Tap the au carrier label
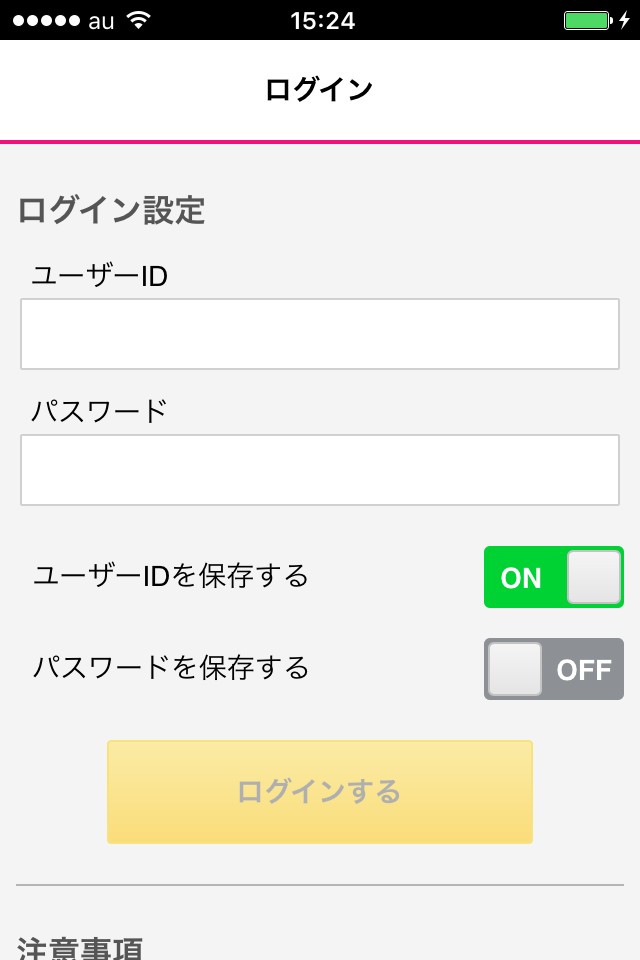This screenshot has height=960, width=640. [101, 20]
